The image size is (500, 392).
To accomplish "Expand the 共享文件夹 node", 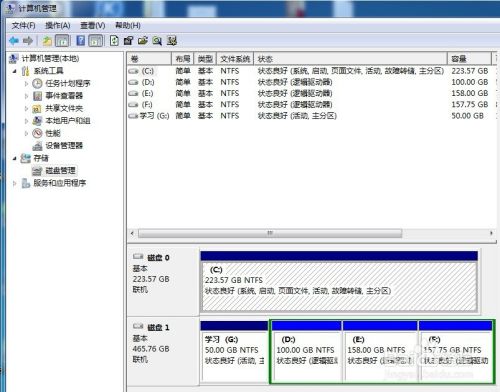I will pyautogui.click(x=26, y=109).
